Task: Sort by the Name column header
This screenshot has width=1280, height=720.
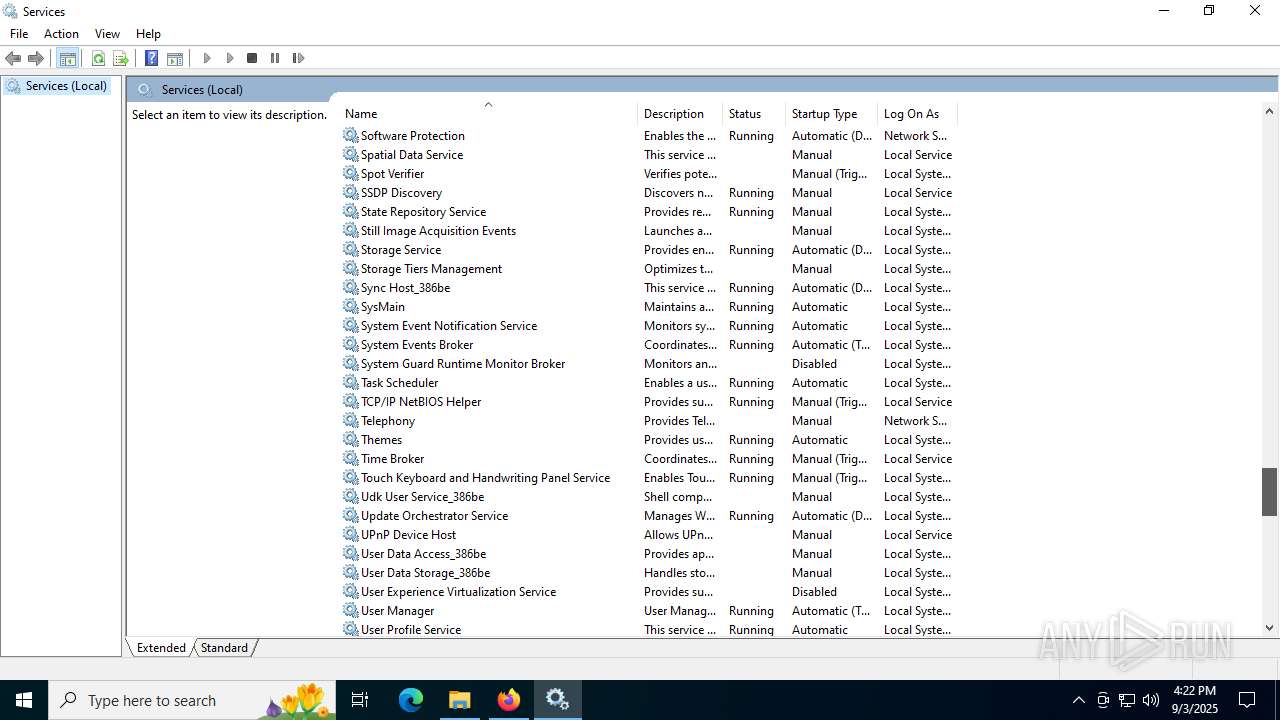Action: (488, 114)
